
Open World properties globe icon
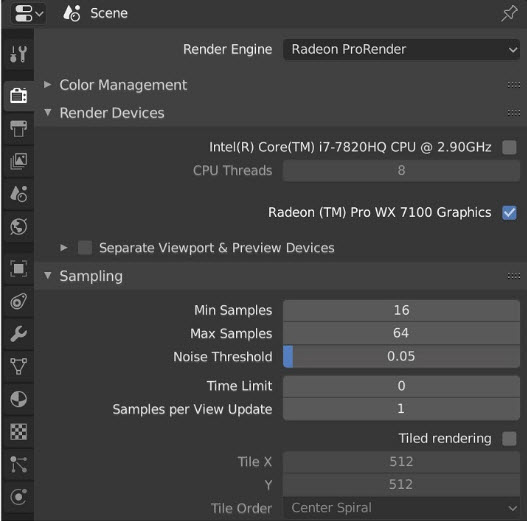point(18,227)
